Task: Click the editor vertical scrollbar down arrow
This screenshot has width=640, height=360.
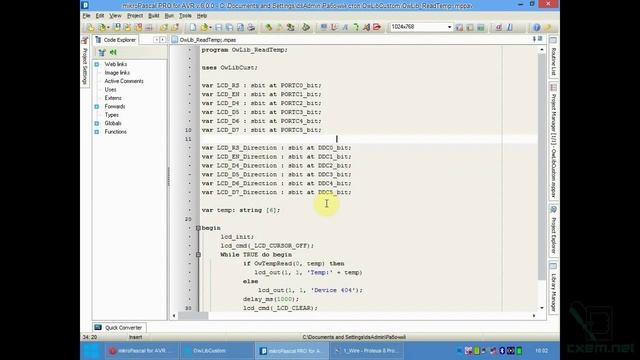Action: coord(542,308)
